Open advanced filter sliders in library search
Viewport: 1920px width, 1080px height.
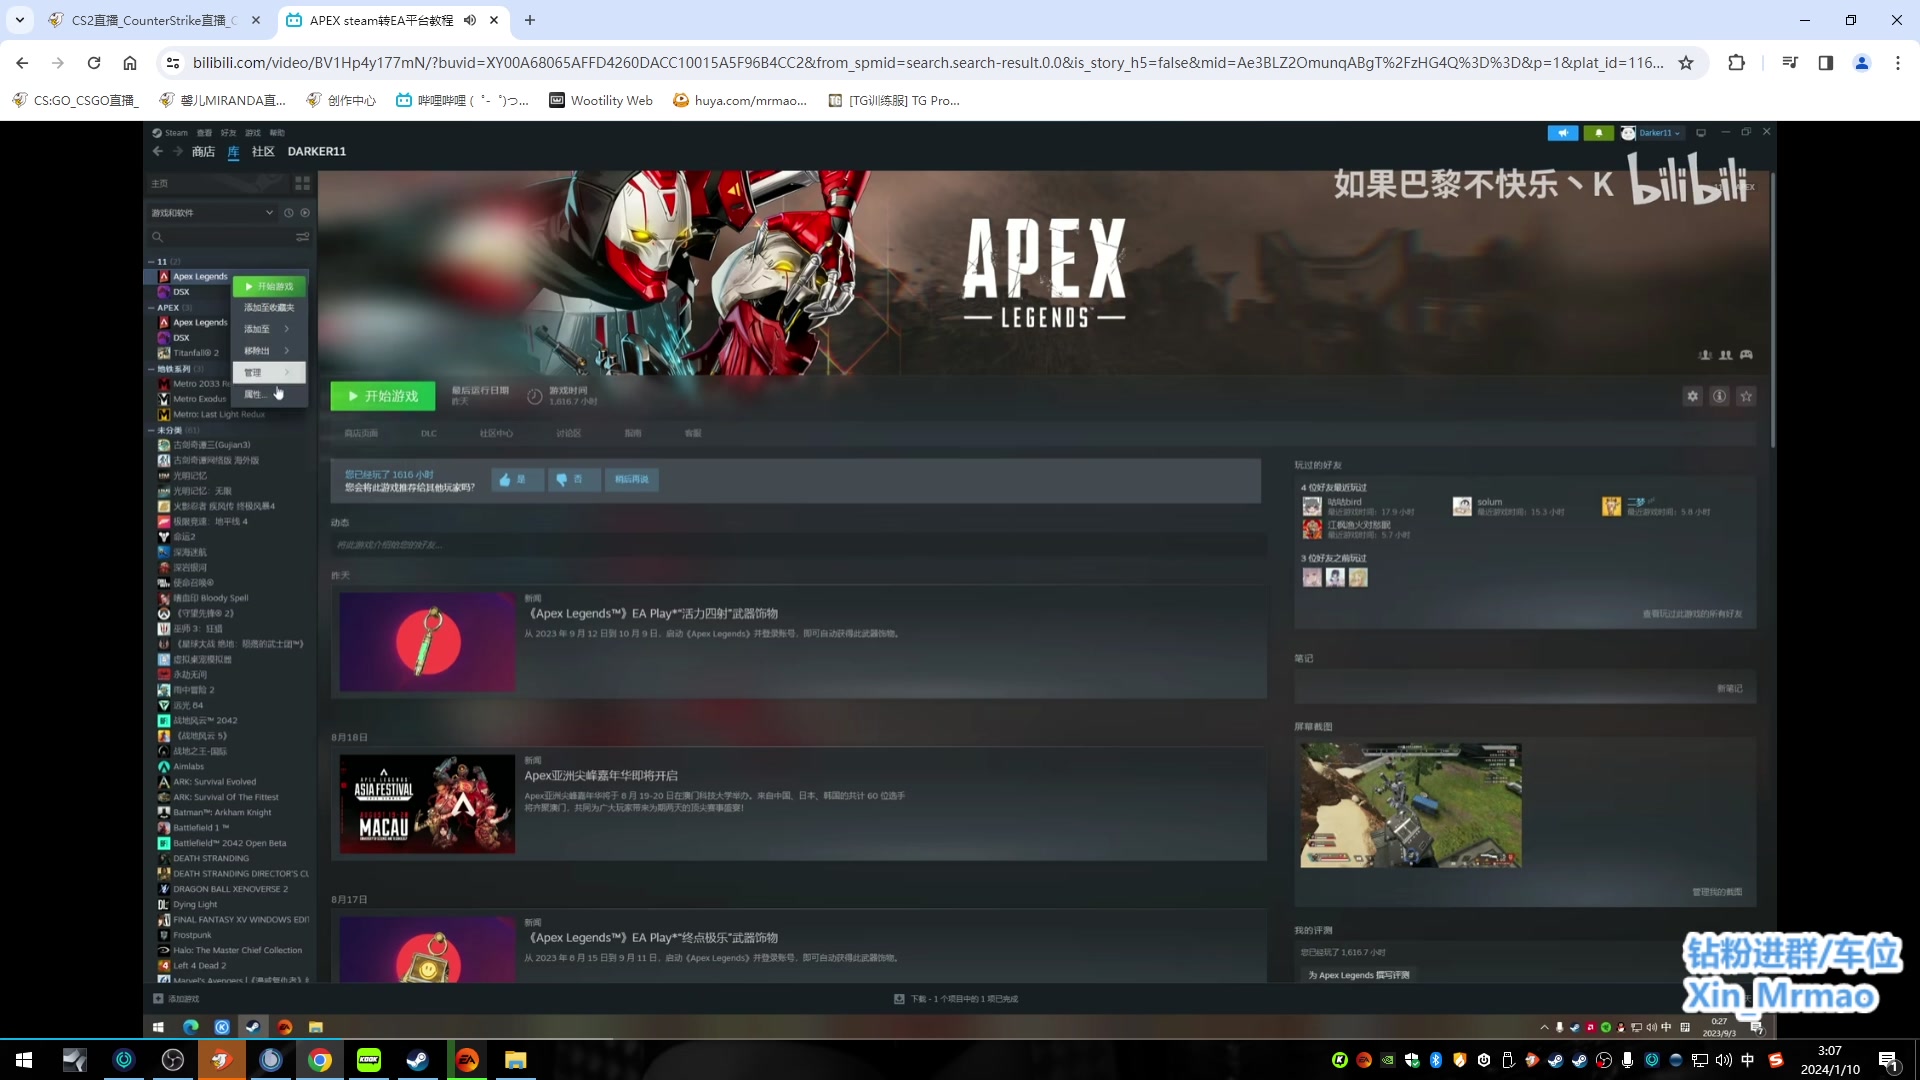tap(302, 237)
